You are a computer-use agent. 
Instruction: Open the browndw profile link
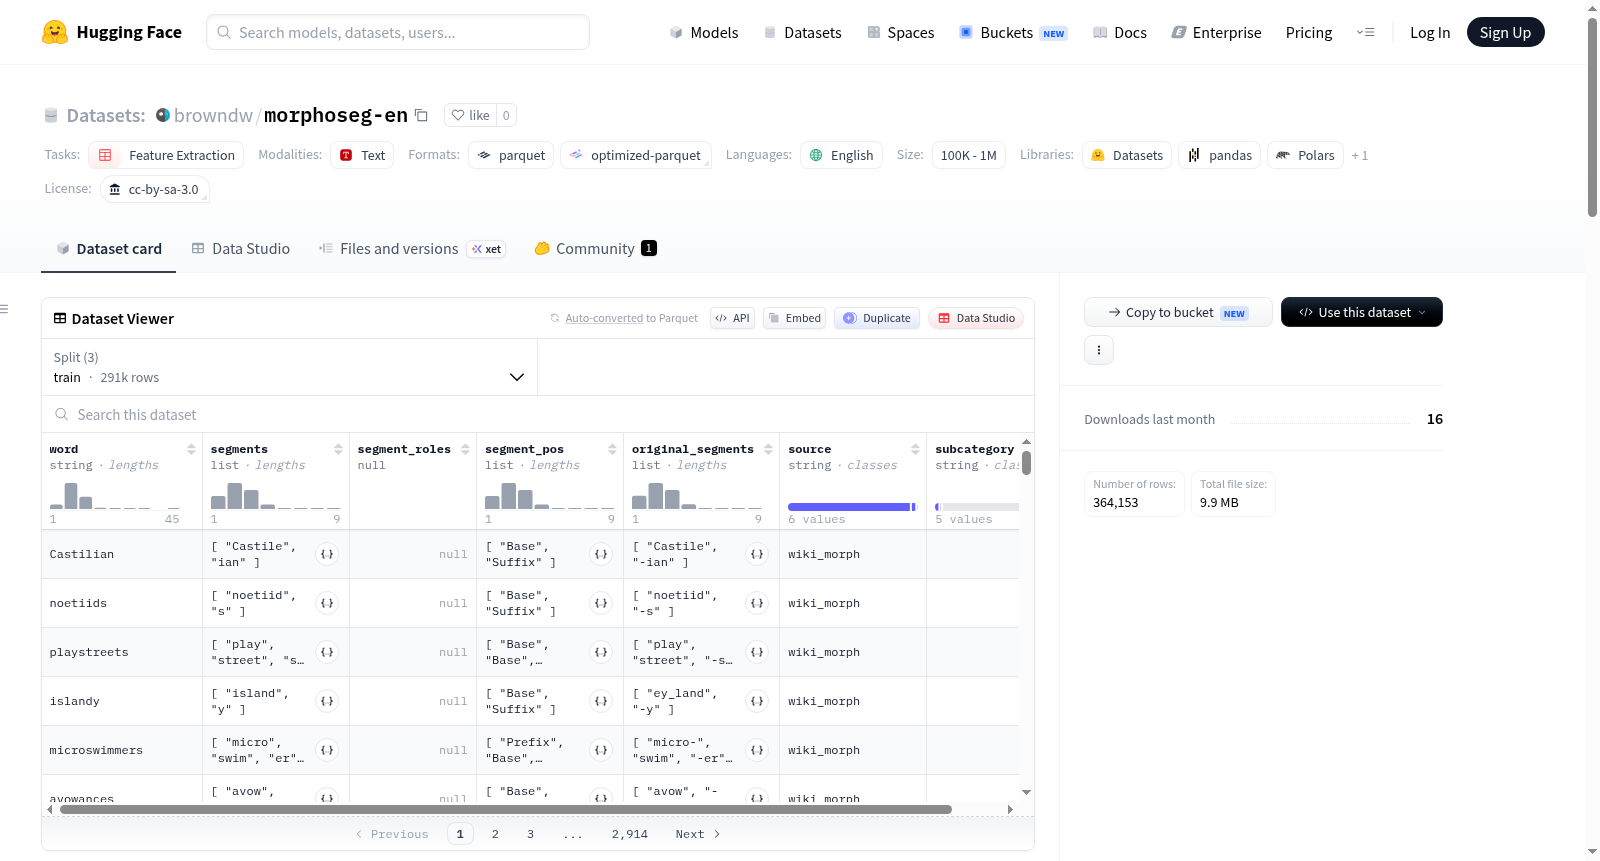click(x=213, y=115)
